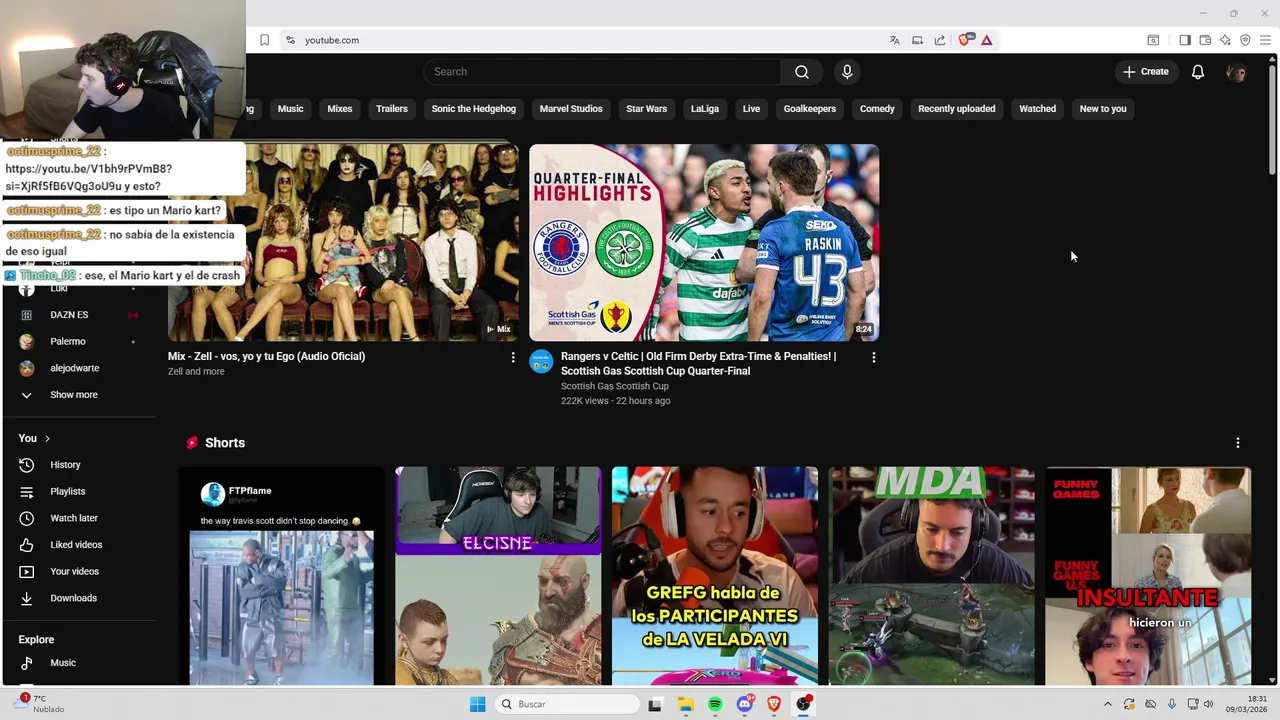Select the Comedy chip
Viewport: 1280px width, 720px height.
[x=877, y=109]
